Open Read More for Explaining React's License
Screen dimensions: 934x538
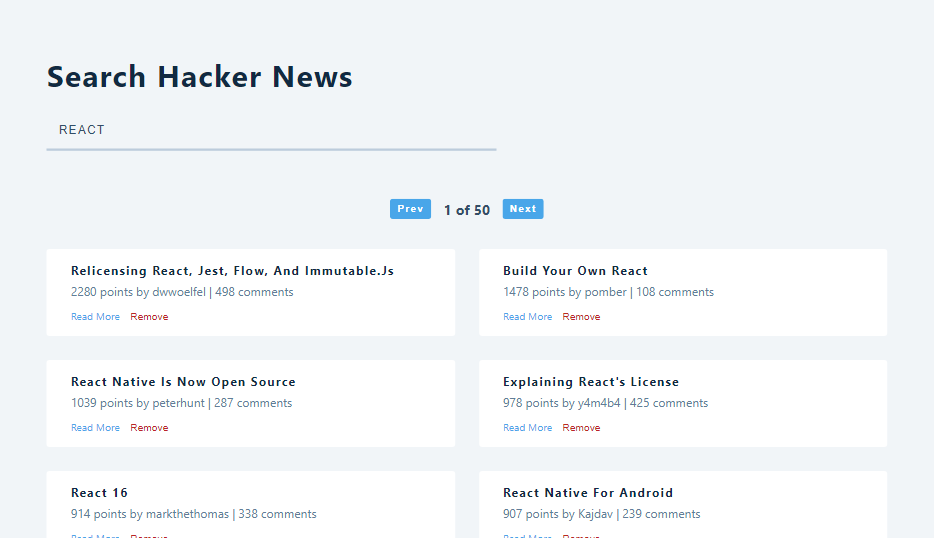pos(527,428)
